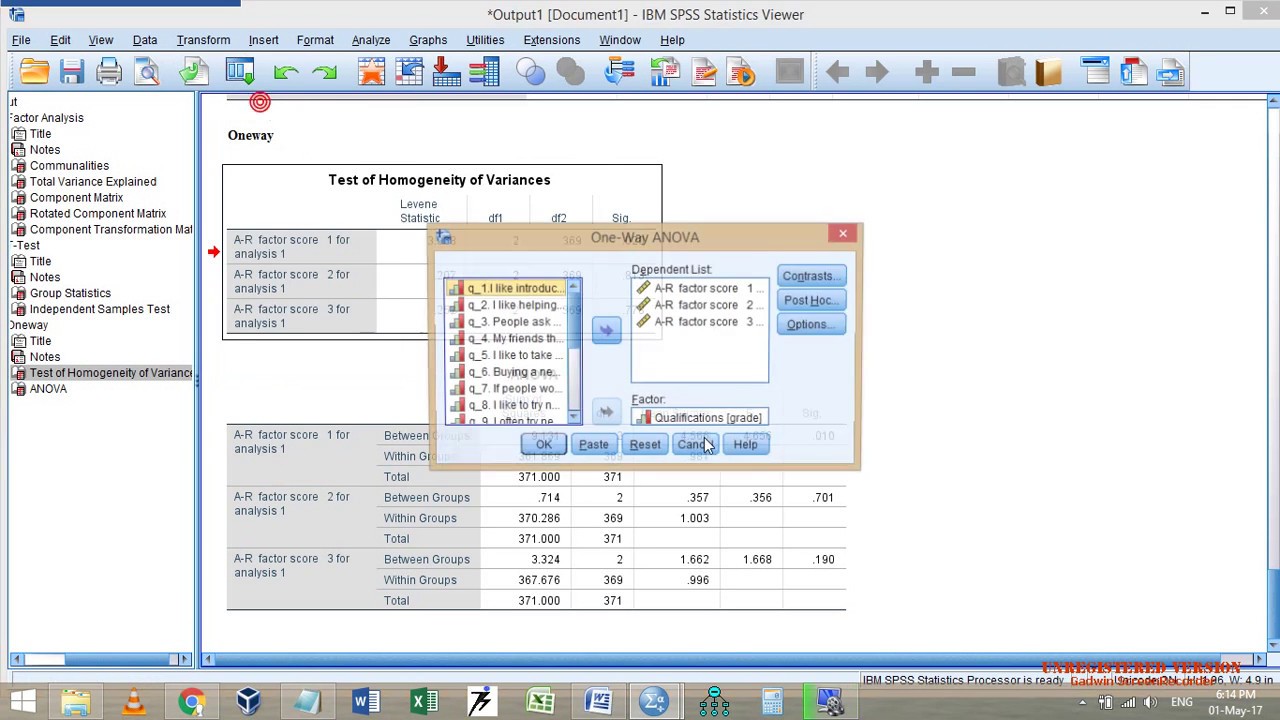
Task: Click the overlapping blue circles toolbar icon
Action: coord(531,72)
